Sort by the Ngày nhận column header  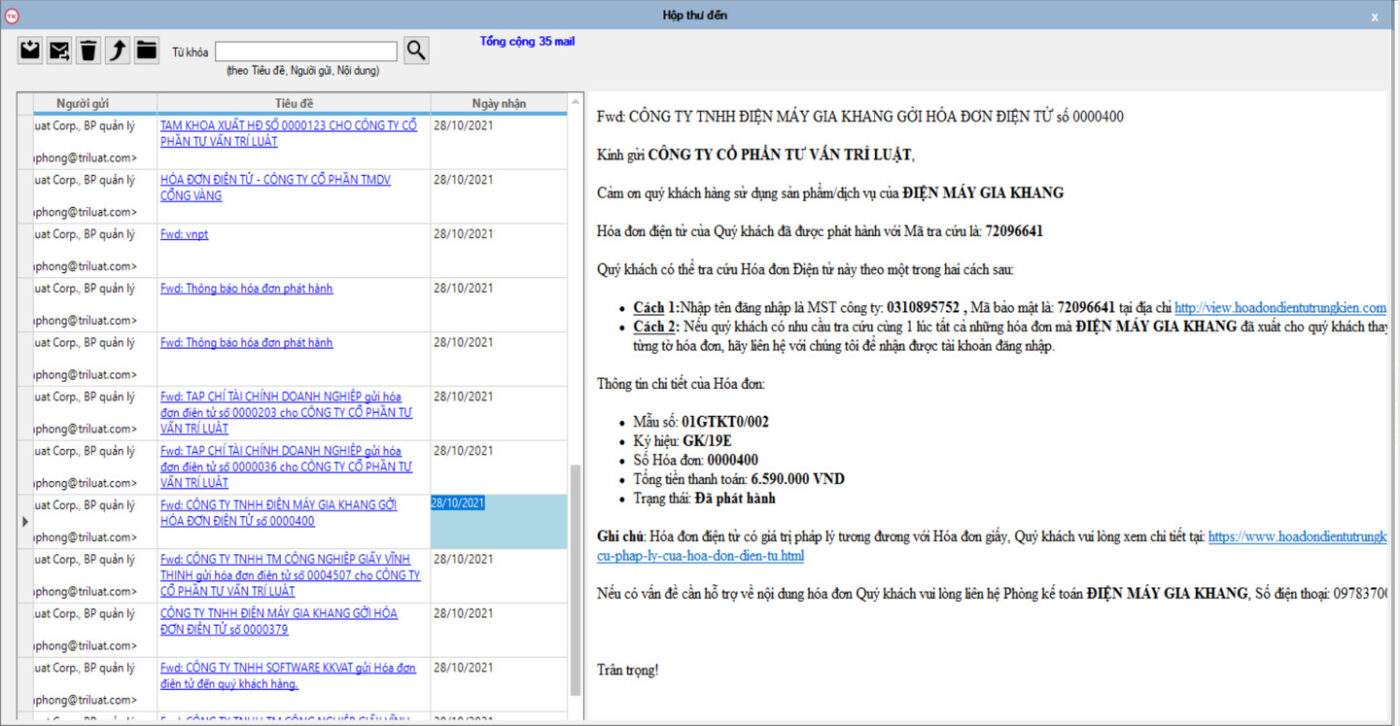[499, 103]
